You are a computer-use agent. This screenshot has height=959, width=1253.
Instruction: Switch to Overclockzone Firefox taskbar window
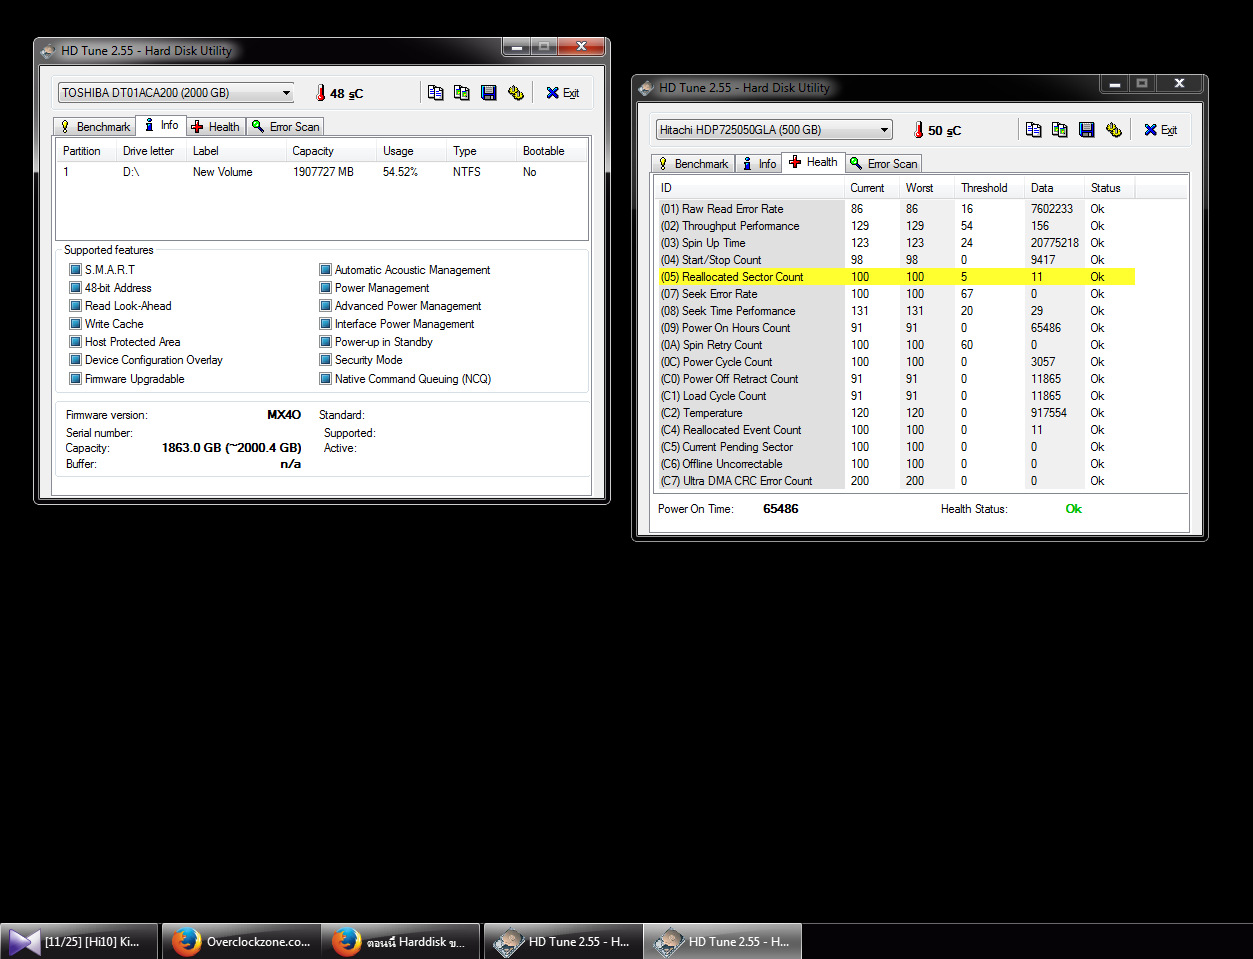(241, 941)
